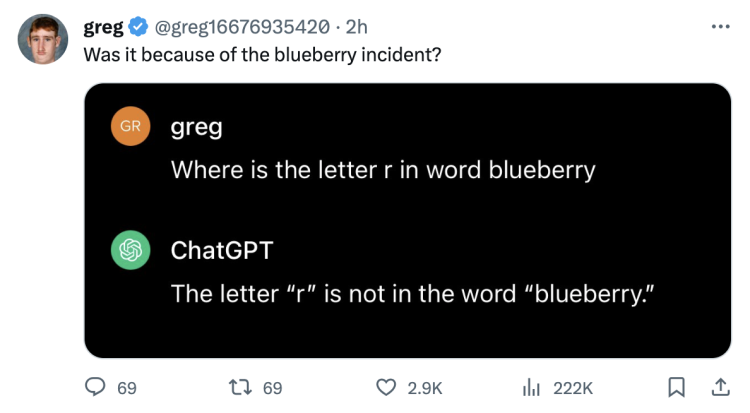
Task: Click the share upload icon
Action: point(720,387)
